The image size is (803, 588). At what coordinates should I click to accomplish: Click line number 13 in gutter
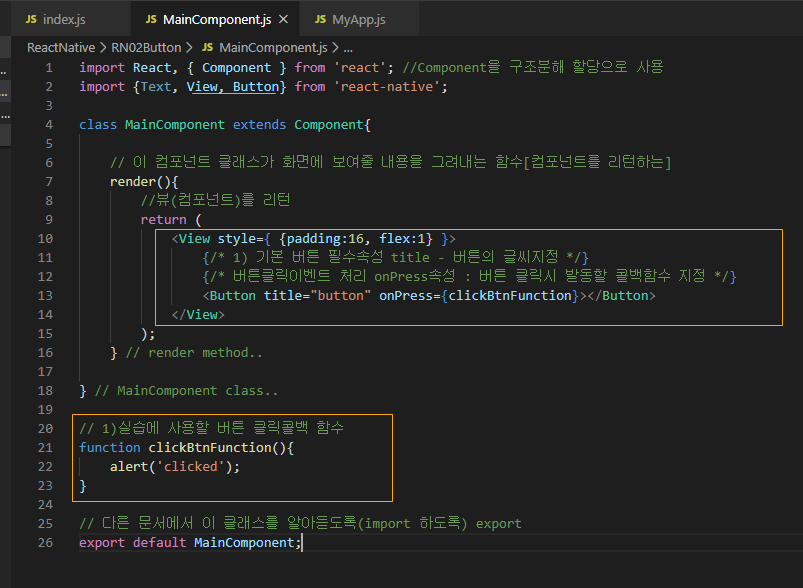45,296
